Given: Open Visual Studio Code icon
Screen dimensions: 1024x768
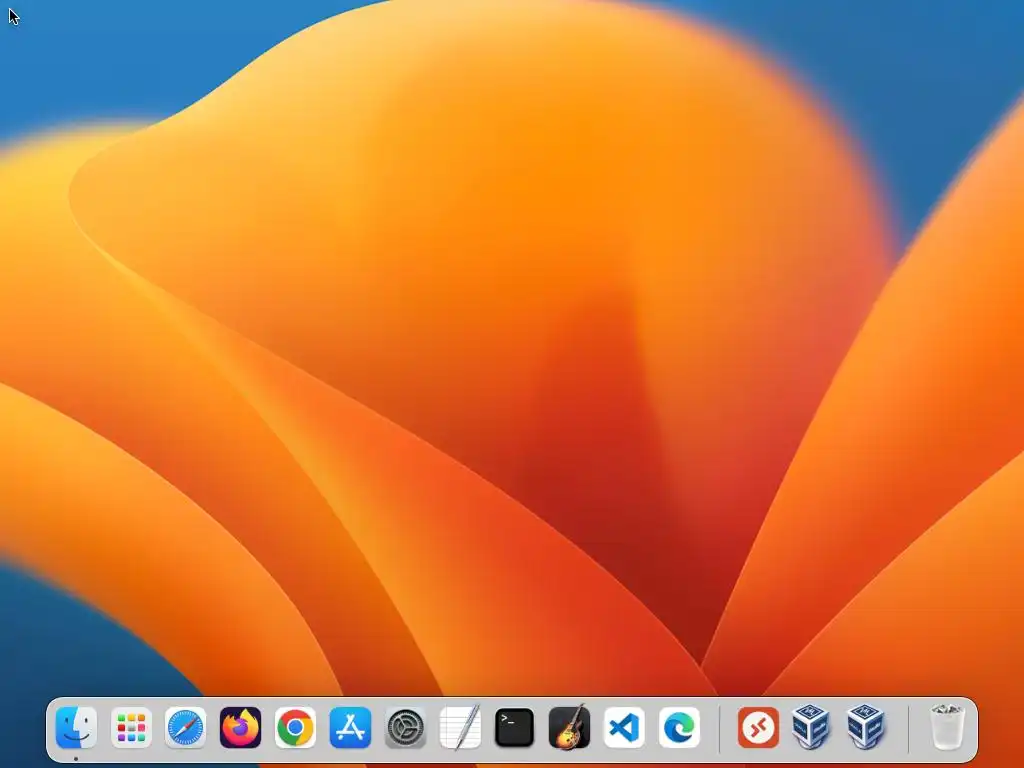Looking at the screenshot, I should (624, 727).
